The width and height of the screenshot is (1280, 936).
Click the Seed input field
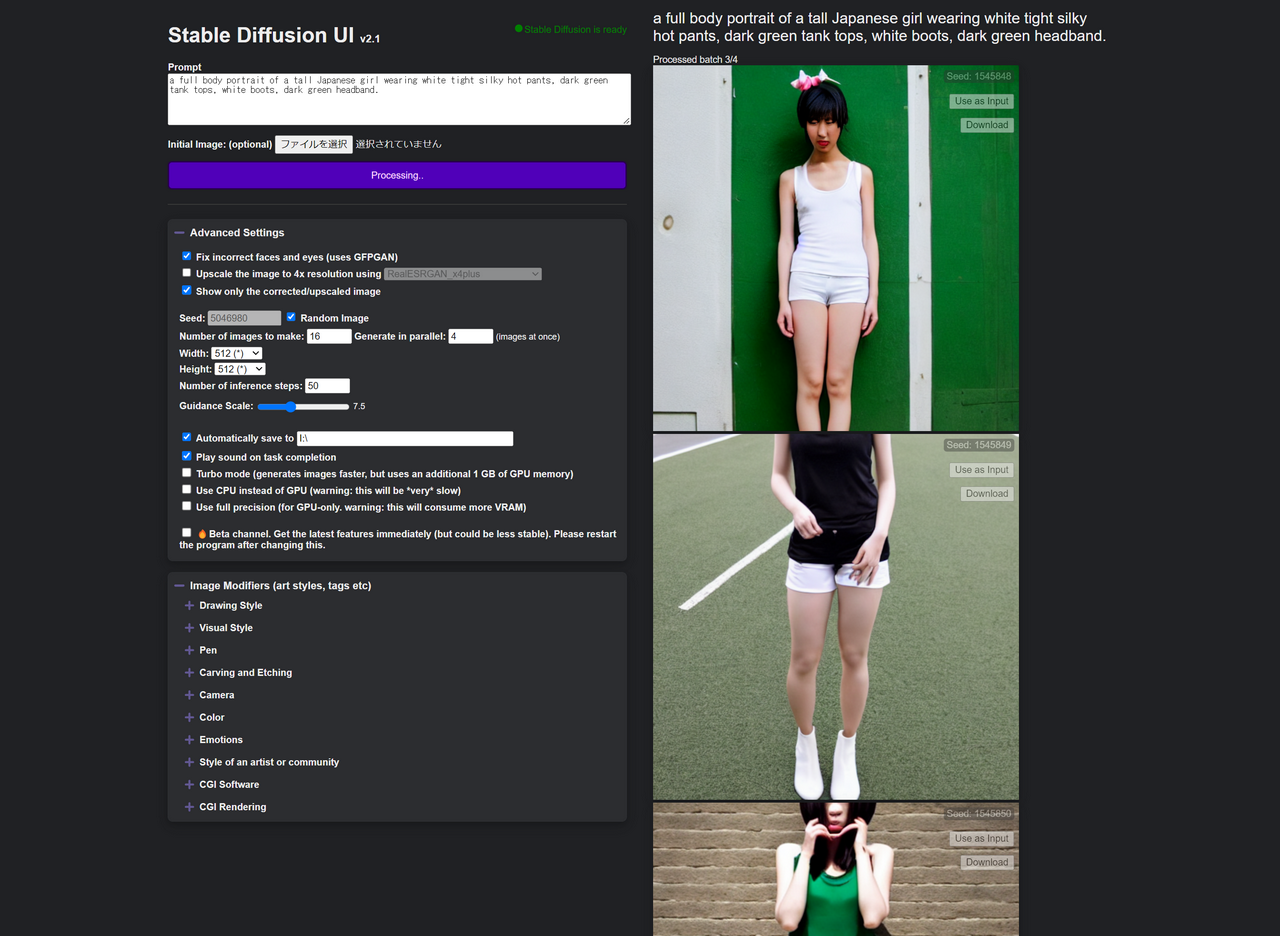(x=244, y=316)
